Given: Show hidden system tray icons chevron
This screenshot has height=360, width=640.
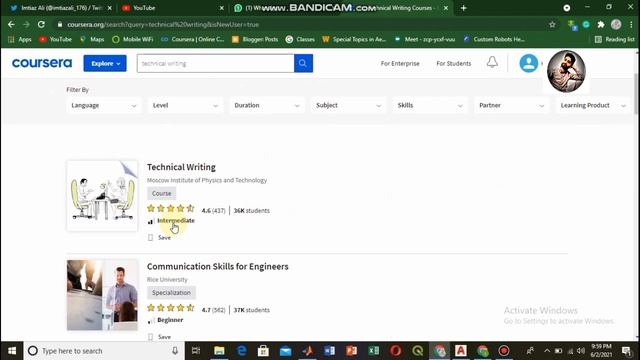Looking at the screenshot, I should pyautogui.click(x=547, y=351).
